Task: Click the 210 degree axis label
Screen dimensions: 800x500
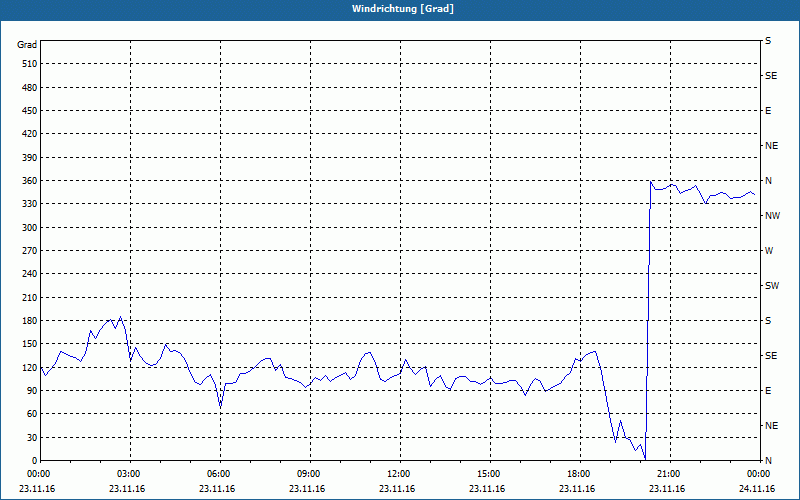Action: coord(29,297)
